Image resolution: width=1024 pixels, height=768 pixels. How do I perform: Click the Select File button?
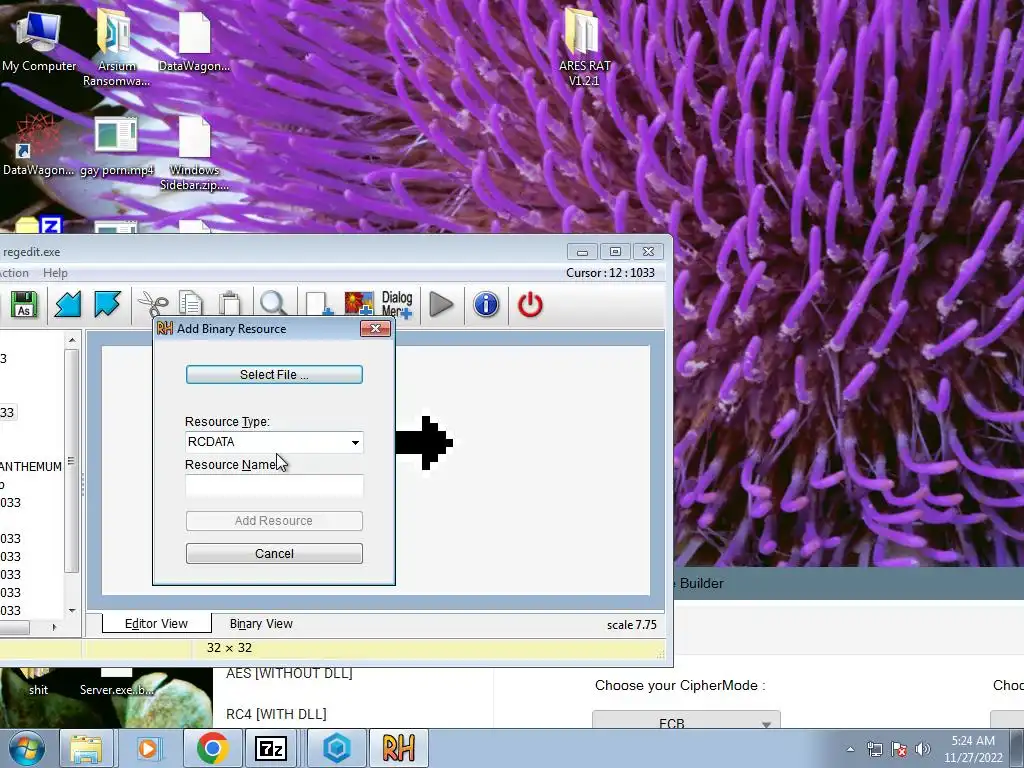point(274,374)
